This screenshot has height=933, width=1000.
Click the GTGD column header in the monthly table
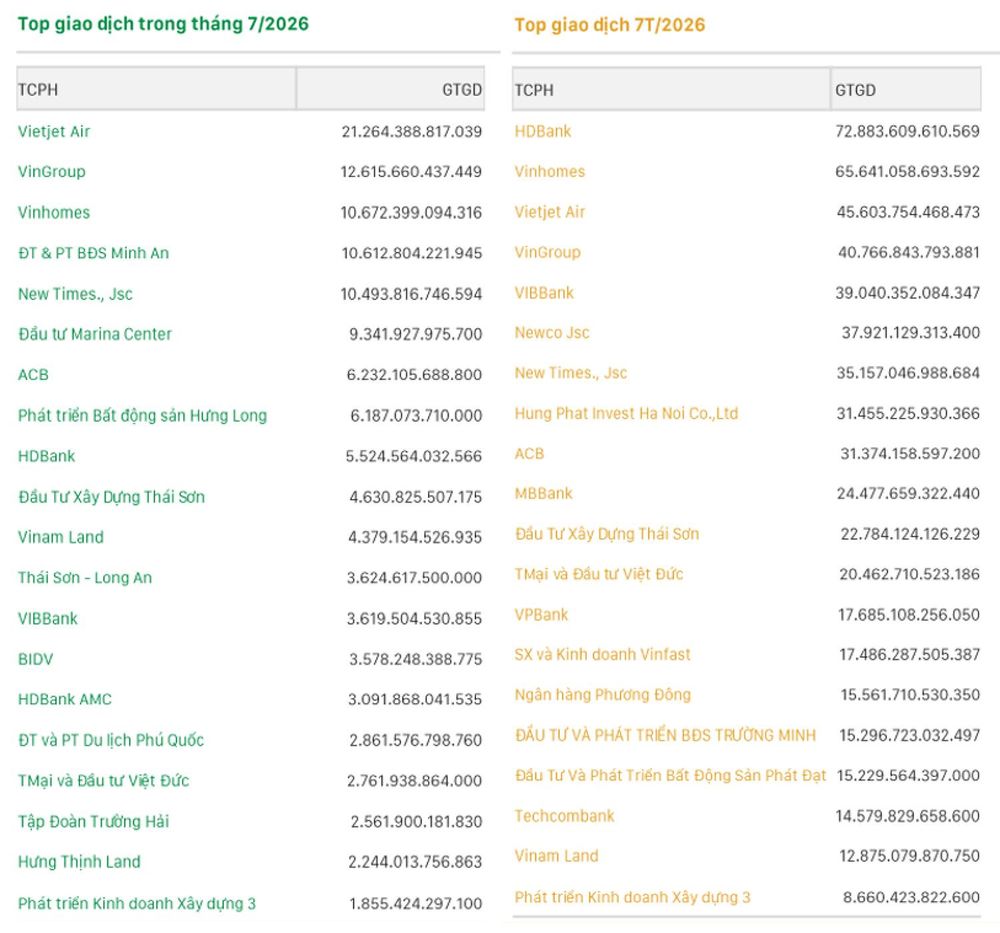point(390,89)
